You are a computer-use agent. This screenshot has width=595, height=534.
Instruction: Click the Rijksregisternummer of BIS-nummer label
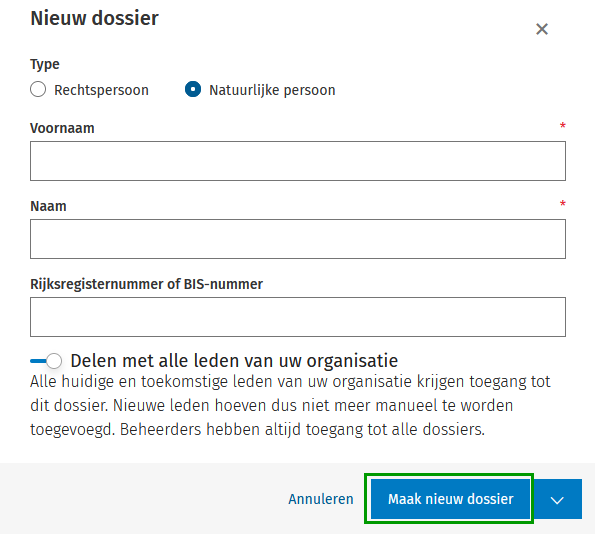click(146, 284)
